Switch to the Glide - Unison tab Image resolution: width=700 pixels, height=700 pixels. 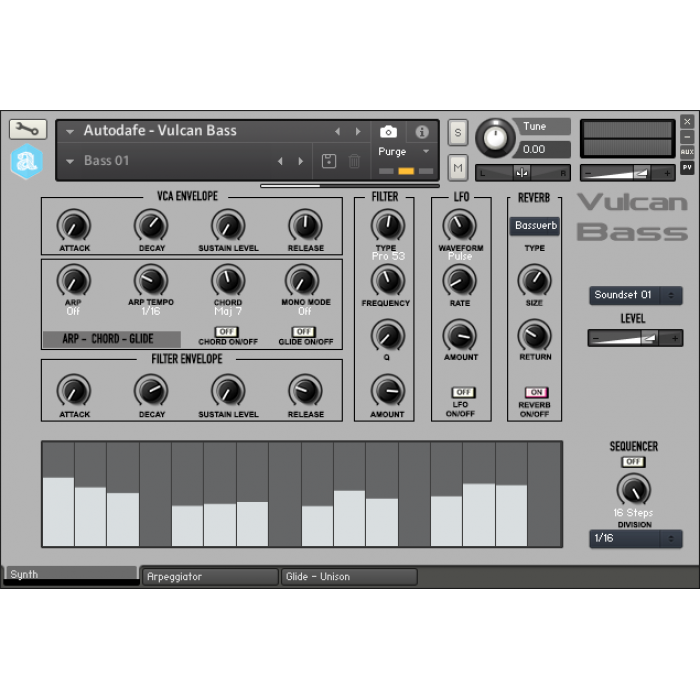point(349,577)
